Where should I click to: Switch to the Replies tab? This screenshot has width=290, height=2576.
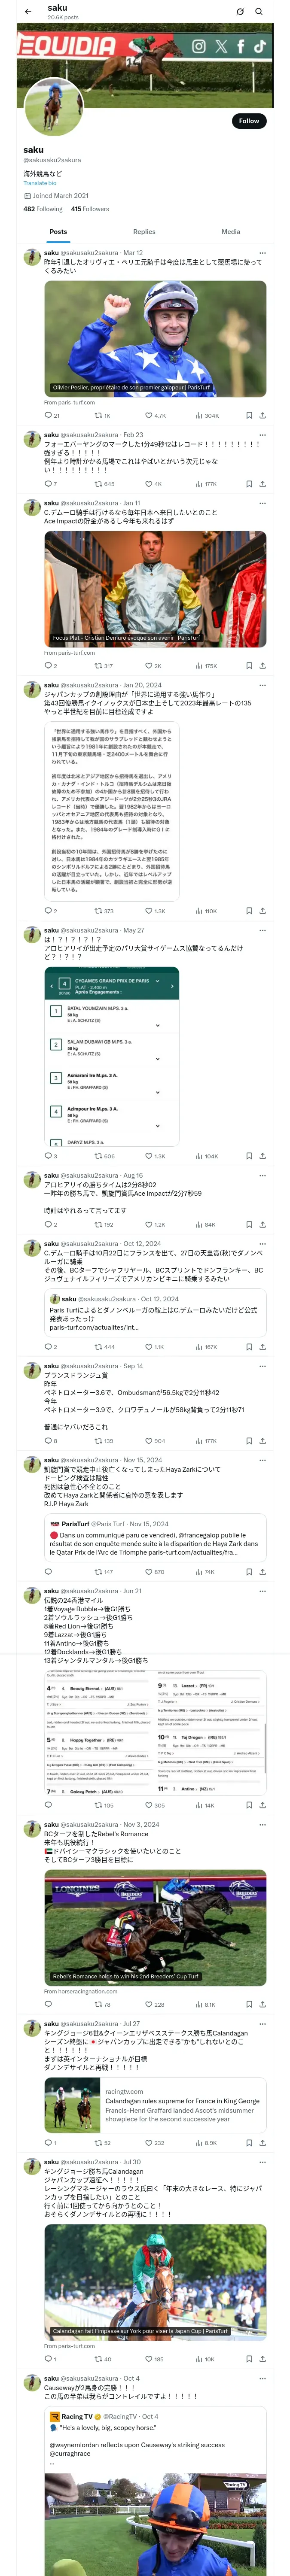point(144,231)
